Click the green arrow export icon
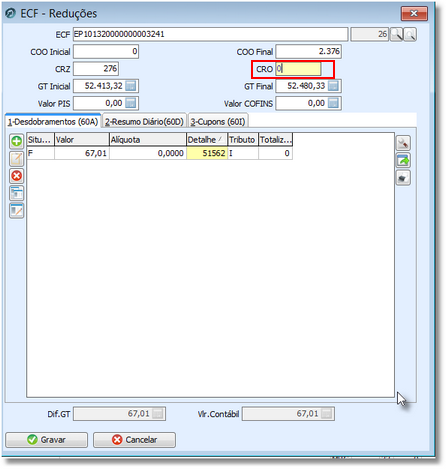Screen dimensions: 446x469 click(x=403, y=160)
